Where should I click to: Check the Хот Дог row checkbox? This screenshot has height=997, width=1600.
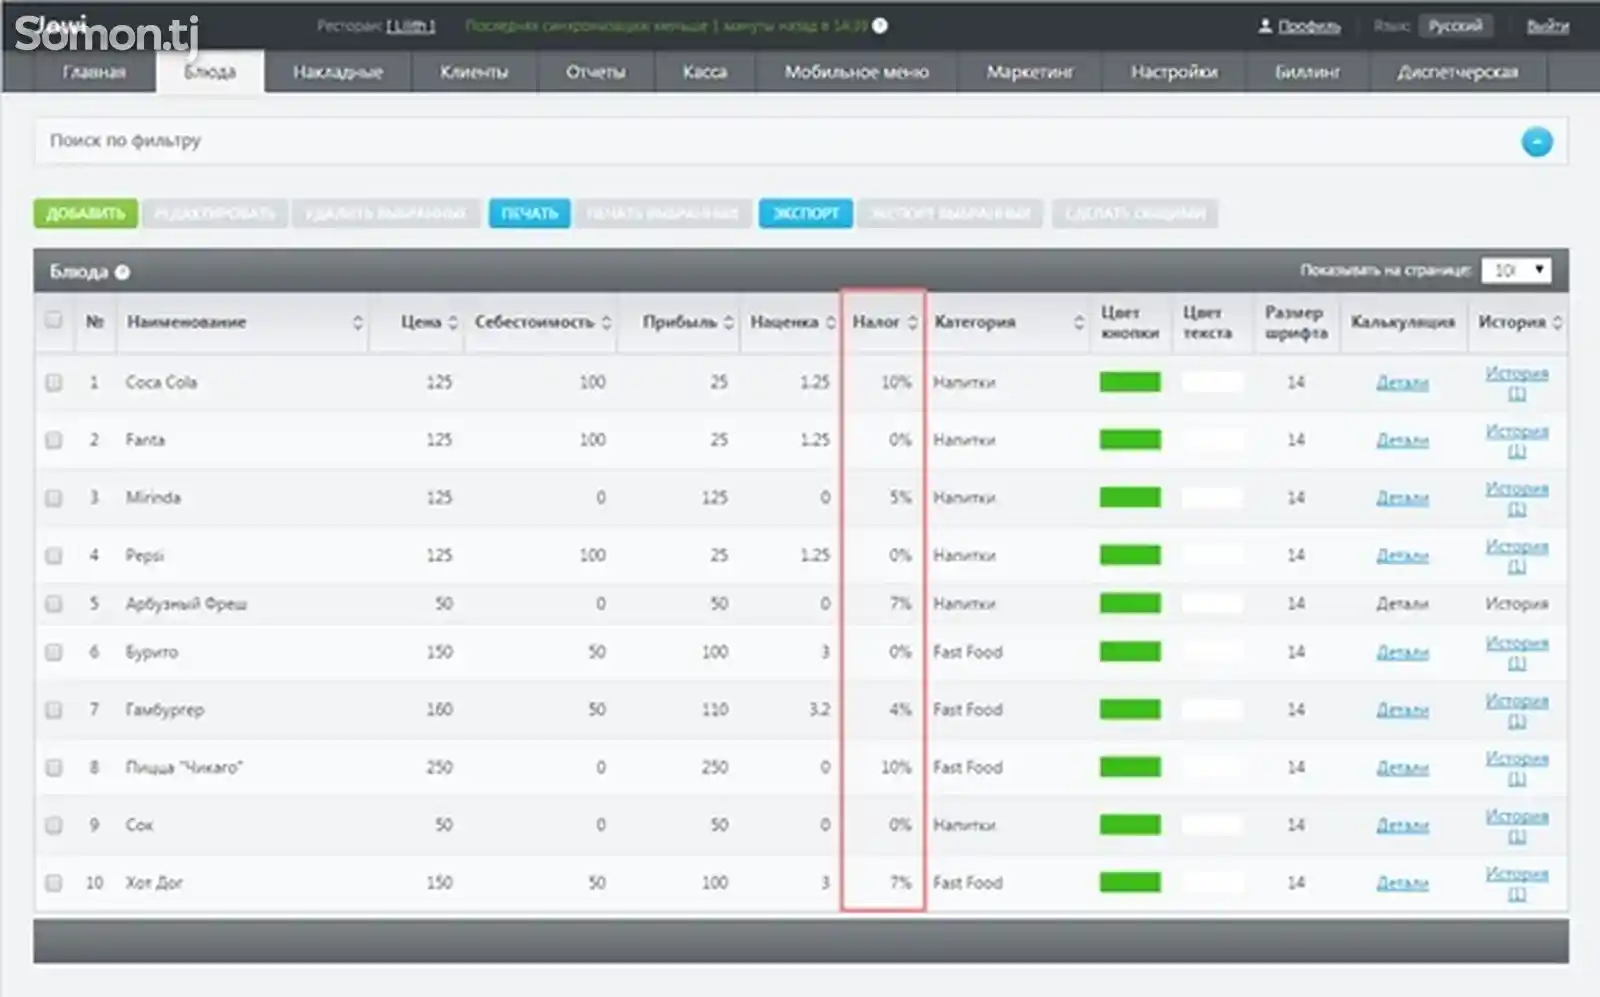(x=53, y=883)
